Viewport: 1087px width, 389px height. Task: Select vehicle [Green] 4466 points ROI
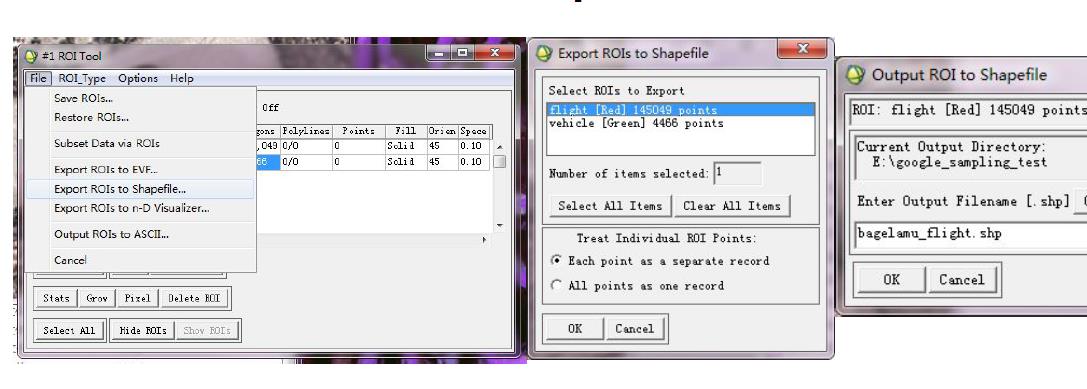(680, 123)
